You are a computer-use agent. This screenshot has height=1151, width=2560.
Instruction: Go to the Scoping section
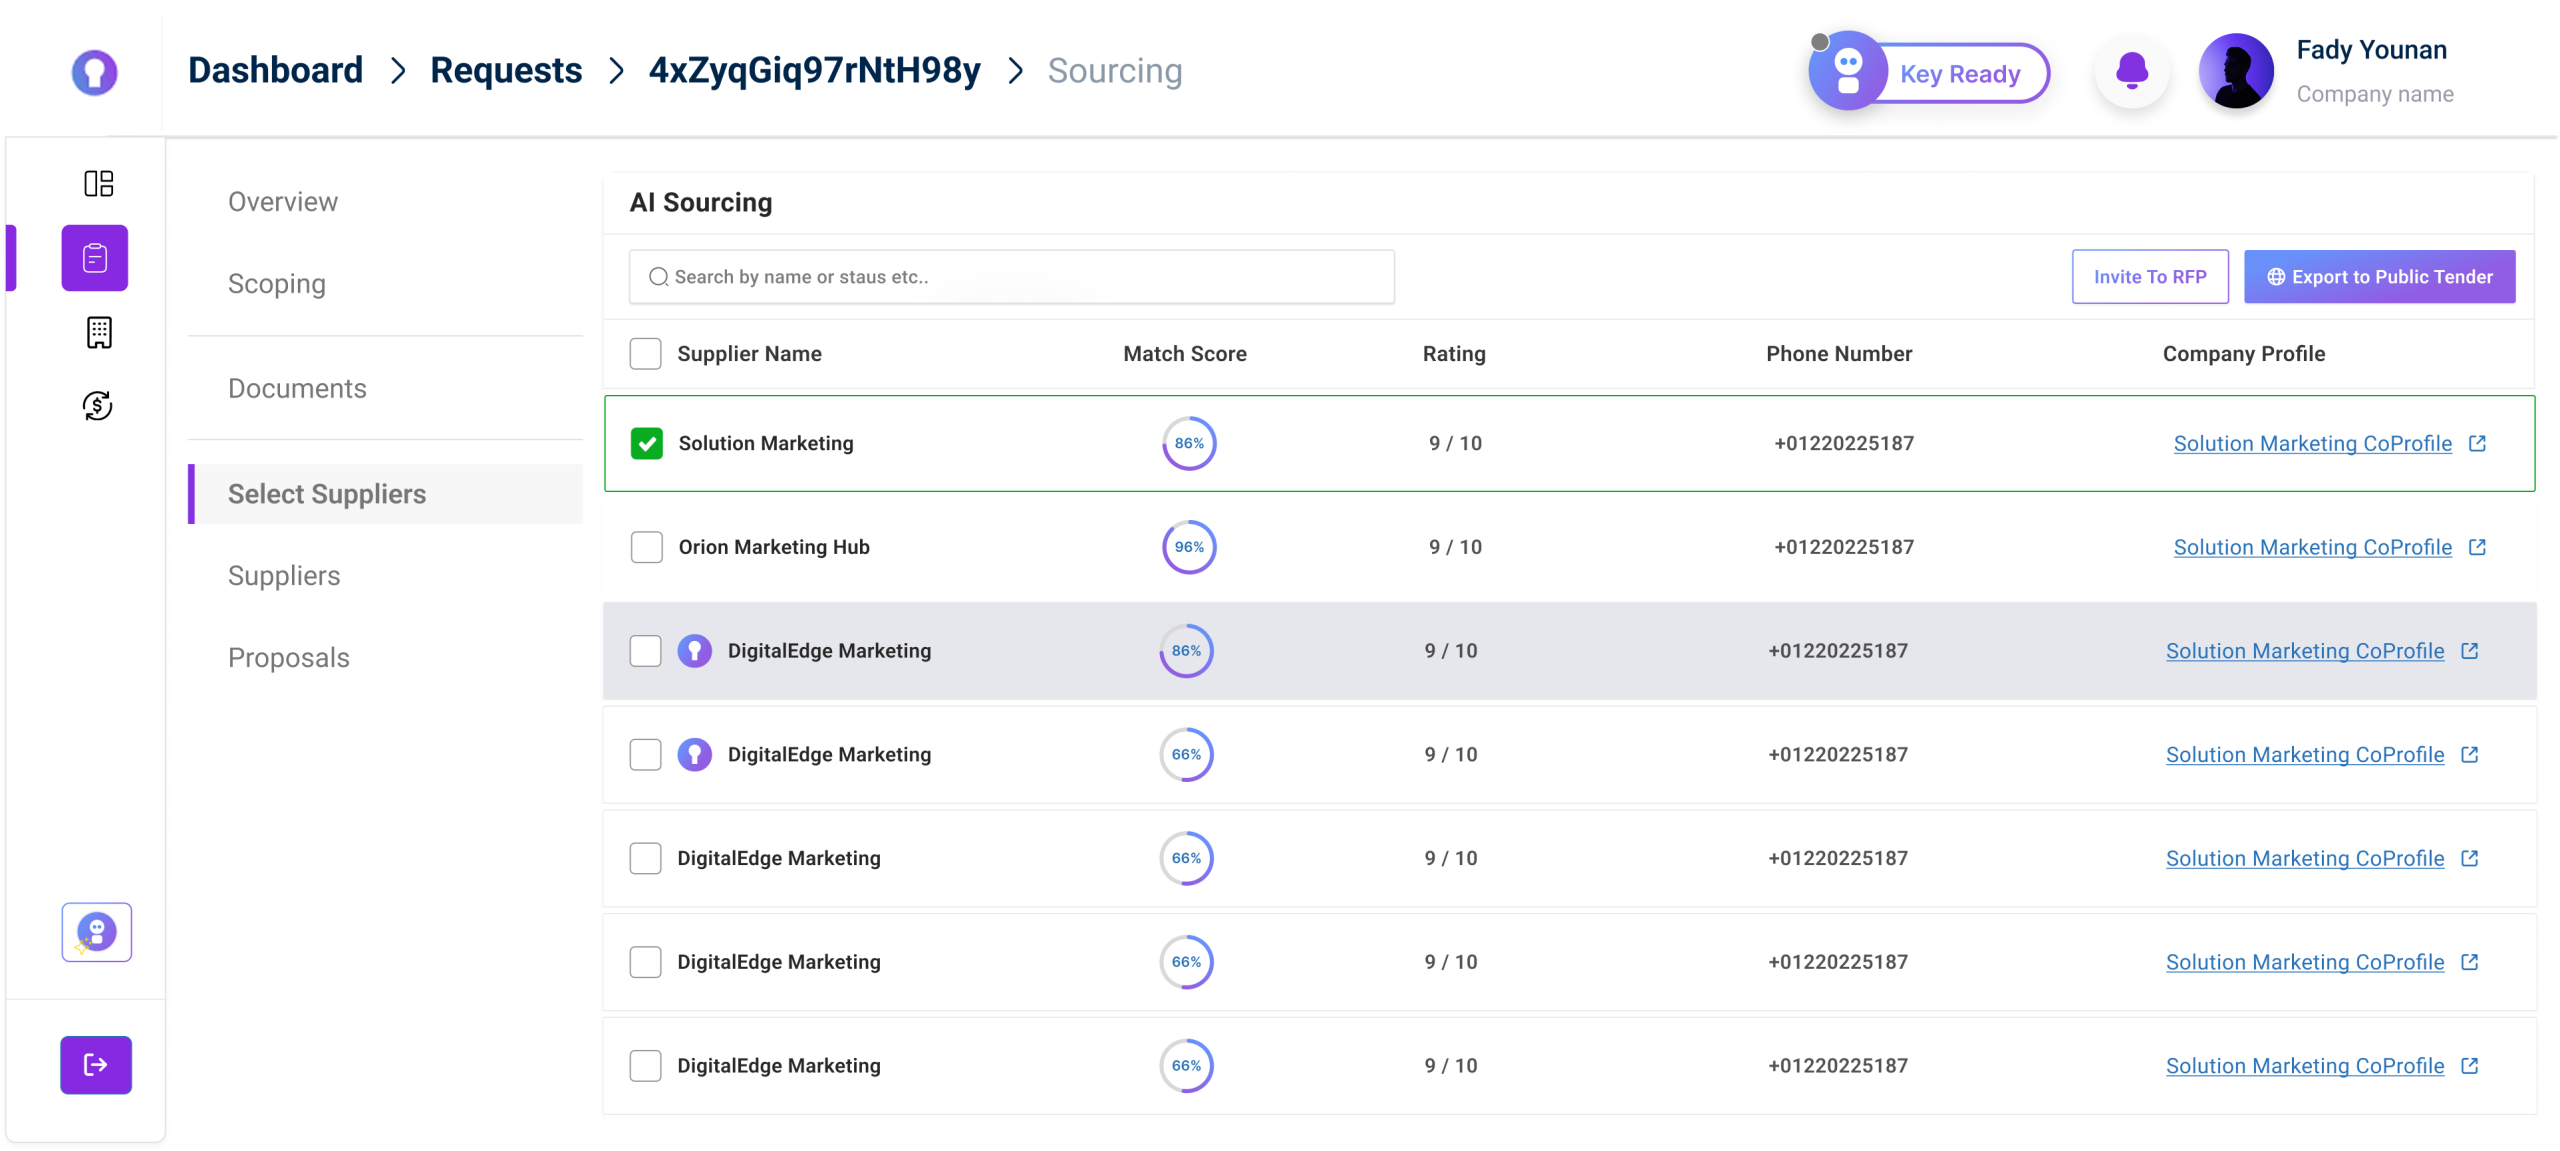click(277, 284)
